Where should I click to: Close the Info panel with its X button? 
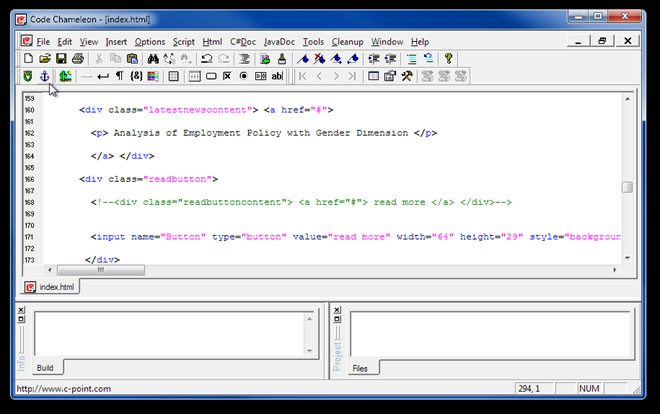coord(21,310)
